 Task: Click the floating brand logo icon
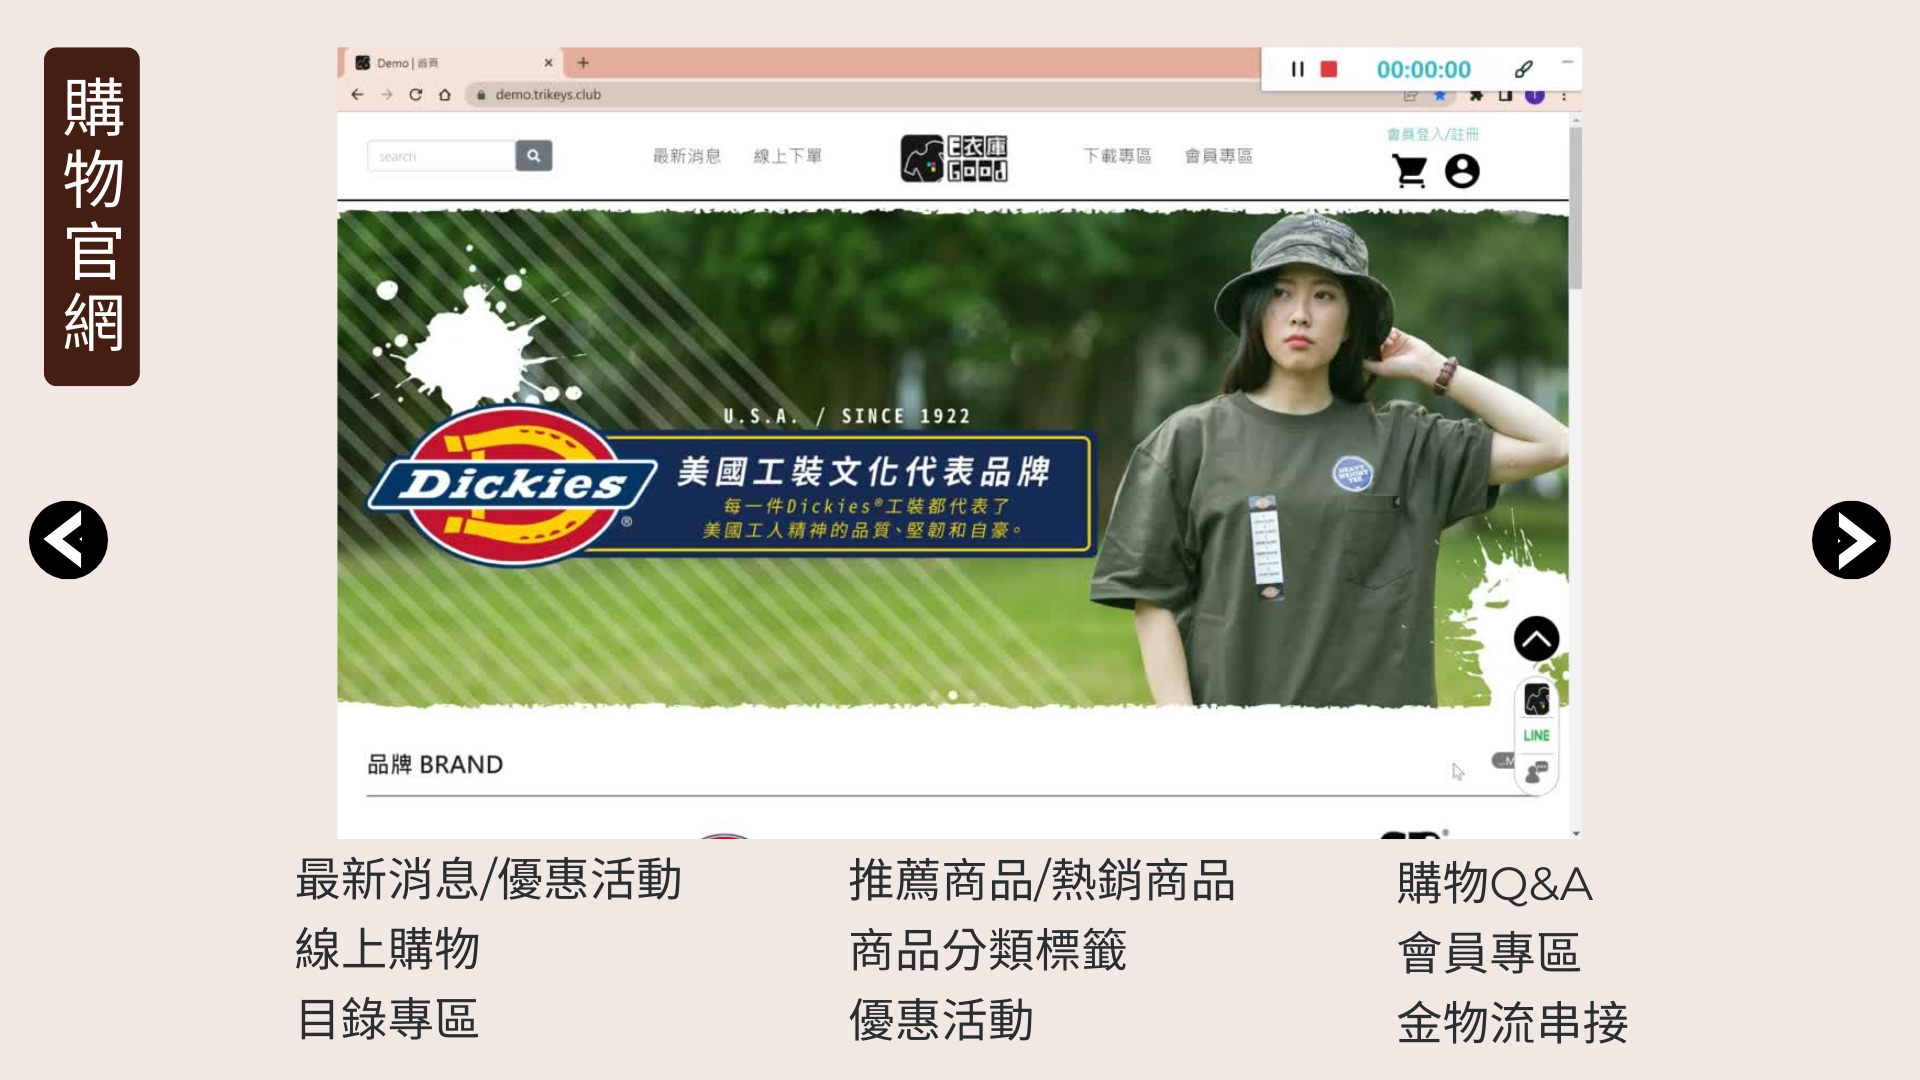click(x=1537, y=699)
